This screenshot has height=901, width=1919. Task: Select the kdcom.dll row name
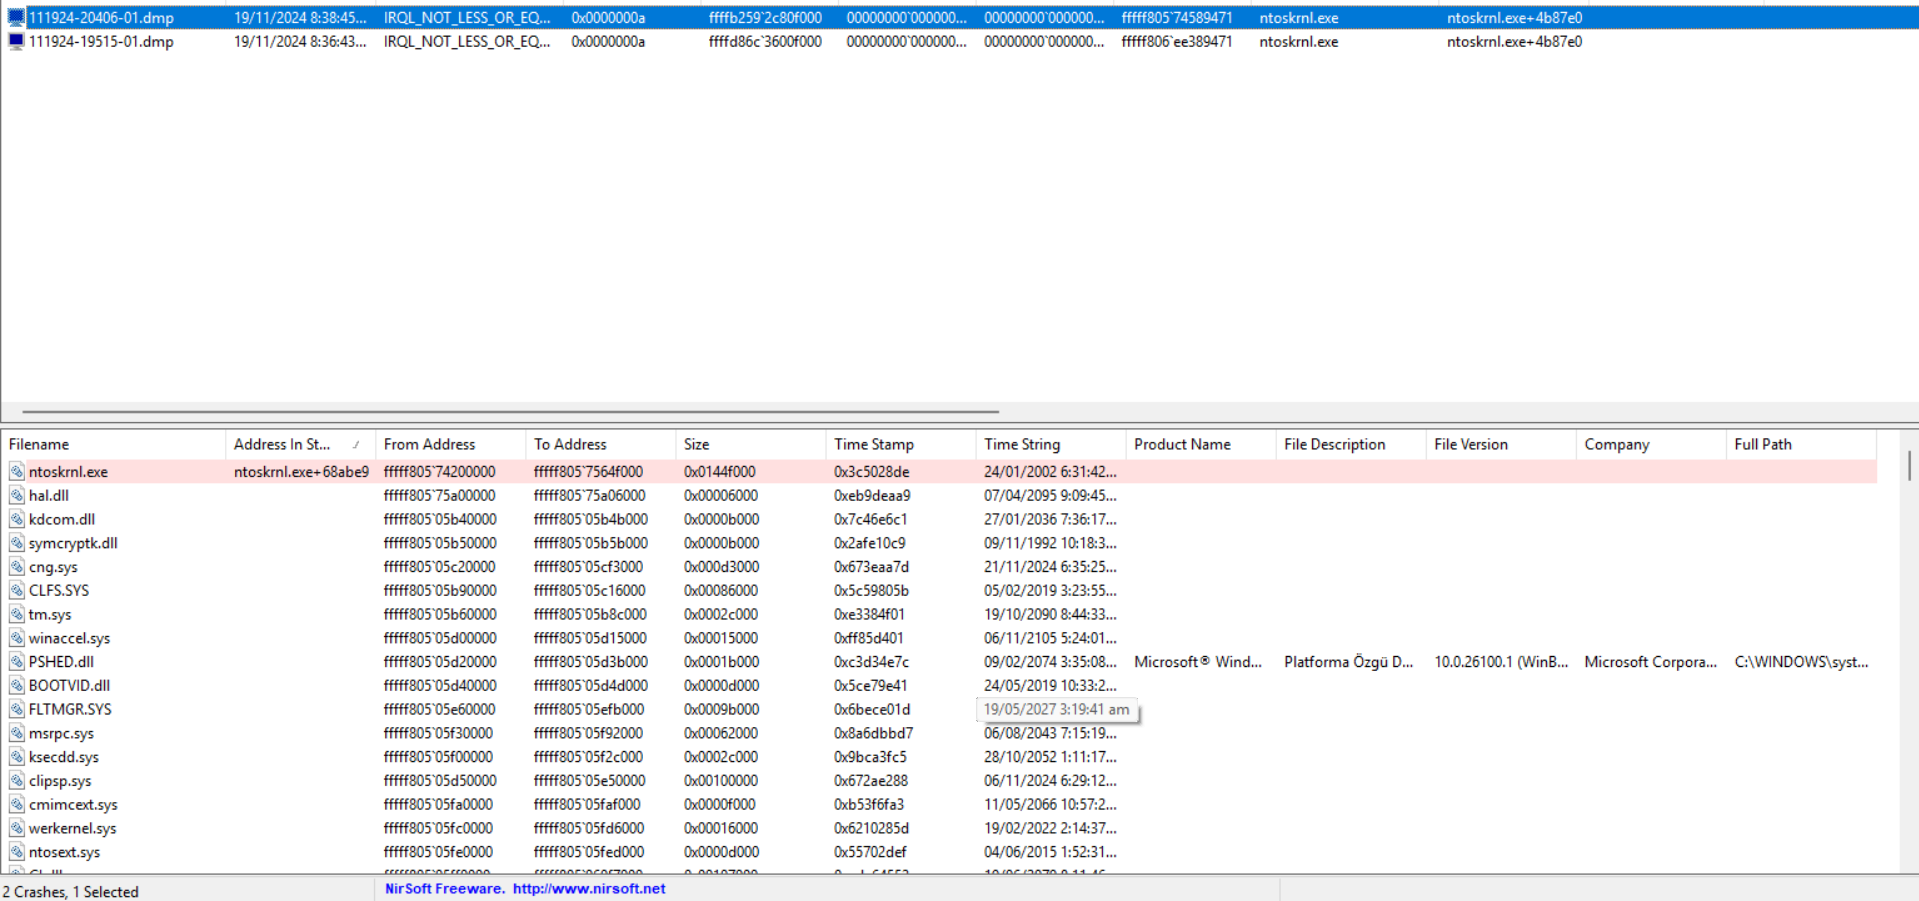62,520
